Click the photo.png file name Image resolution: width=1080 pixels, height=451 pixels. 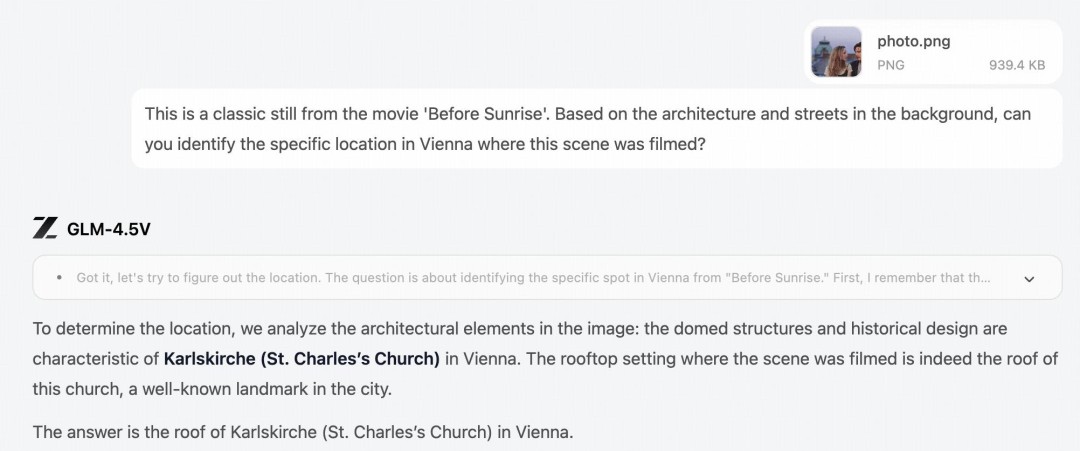(913, 41)
